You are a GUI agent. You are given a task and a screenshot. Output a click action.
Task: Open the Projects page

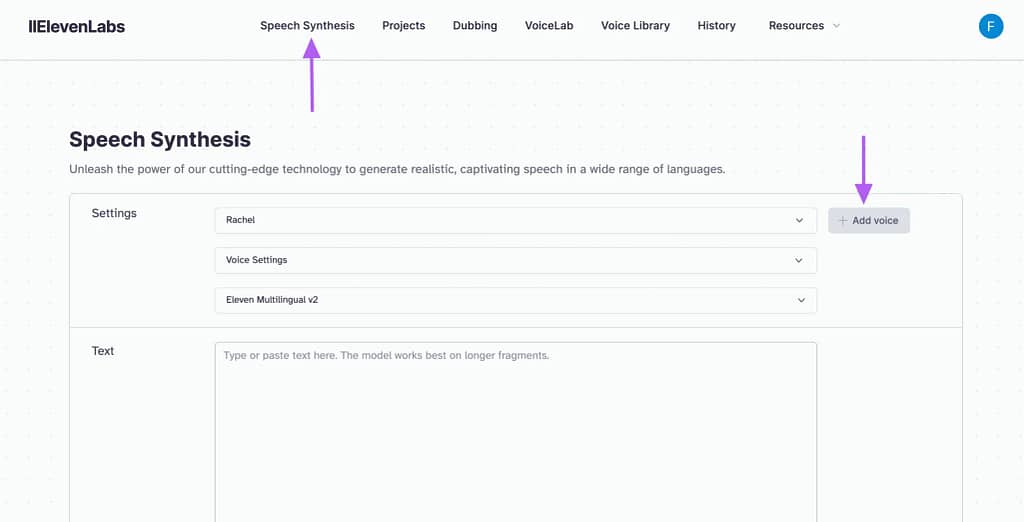tap(403, 26)
